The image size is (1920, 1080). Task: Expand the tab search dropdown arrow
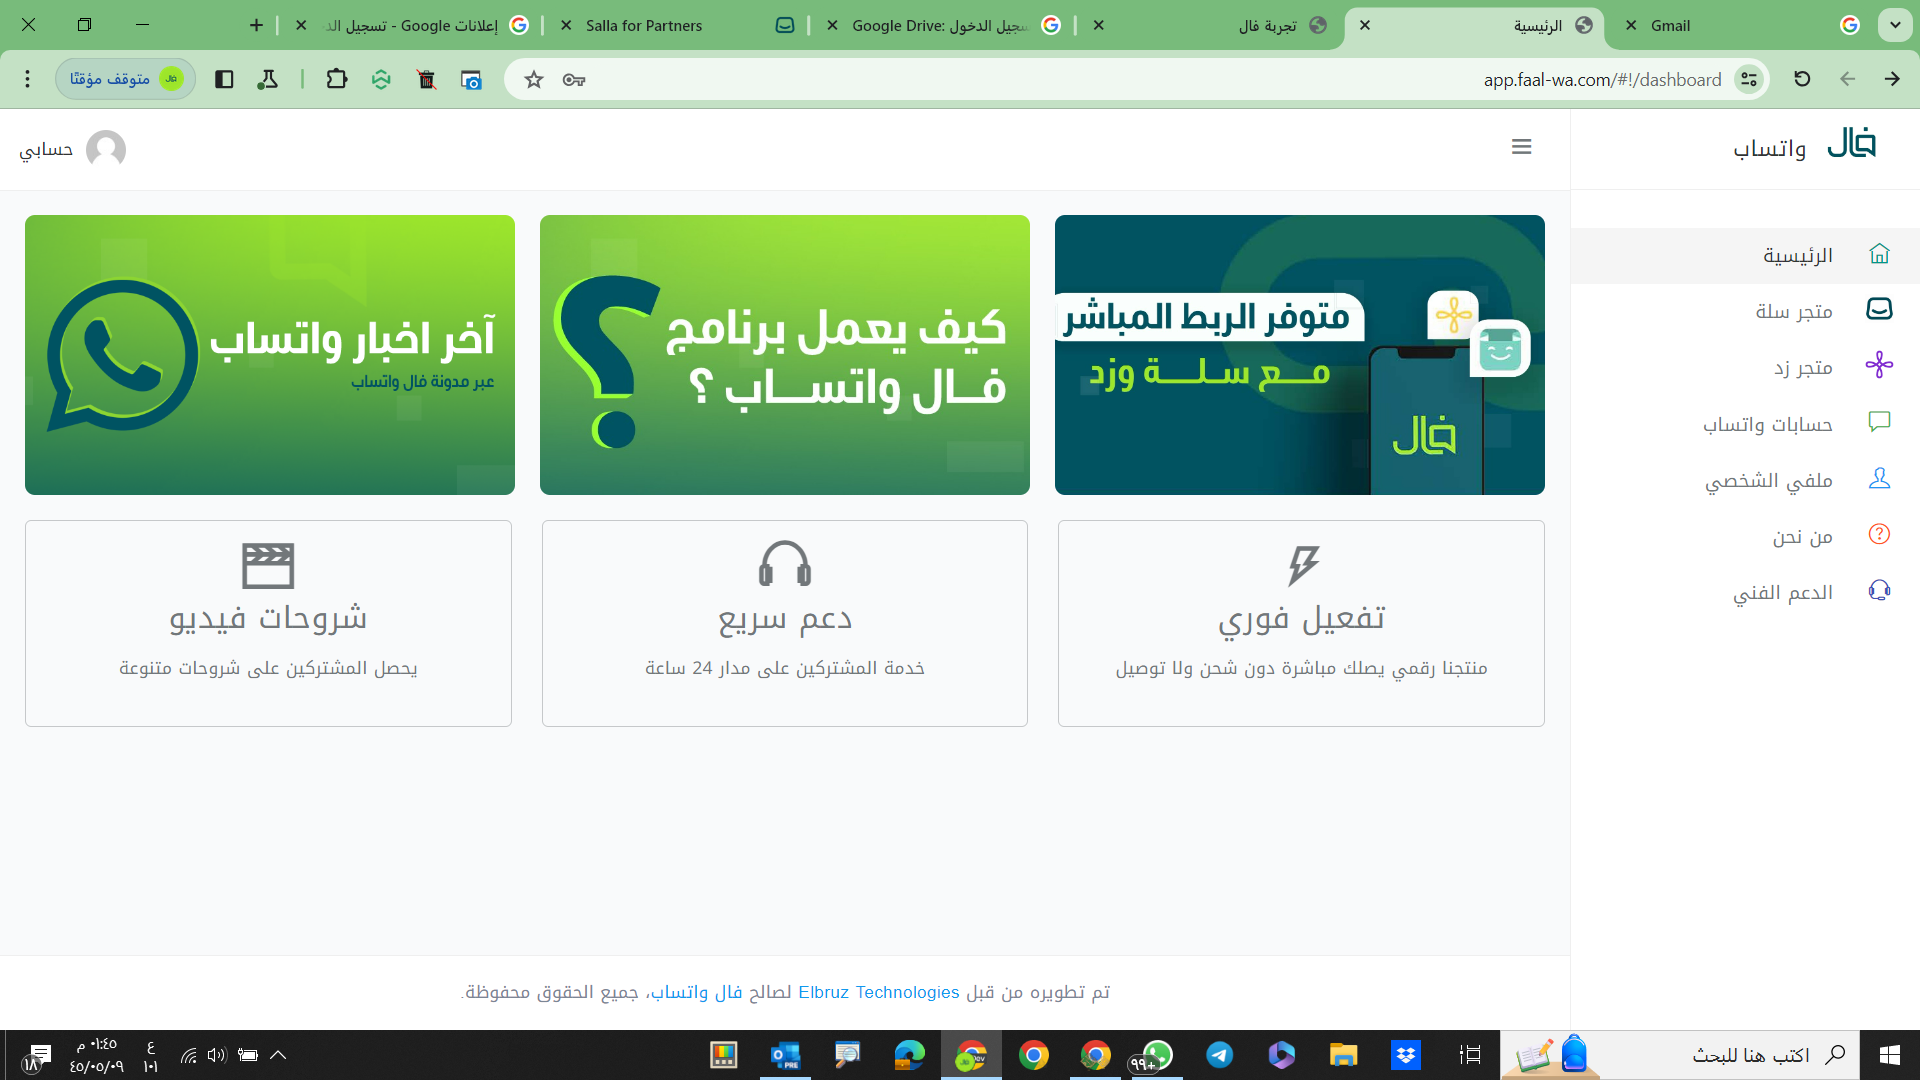pos(1894,25)
